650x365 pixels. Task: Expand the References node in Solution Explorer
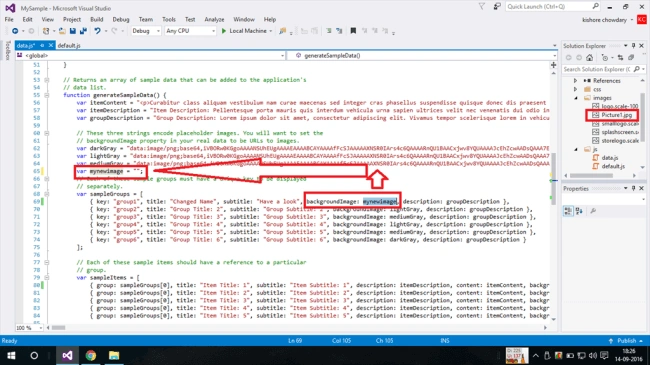(x=575, y=80)
